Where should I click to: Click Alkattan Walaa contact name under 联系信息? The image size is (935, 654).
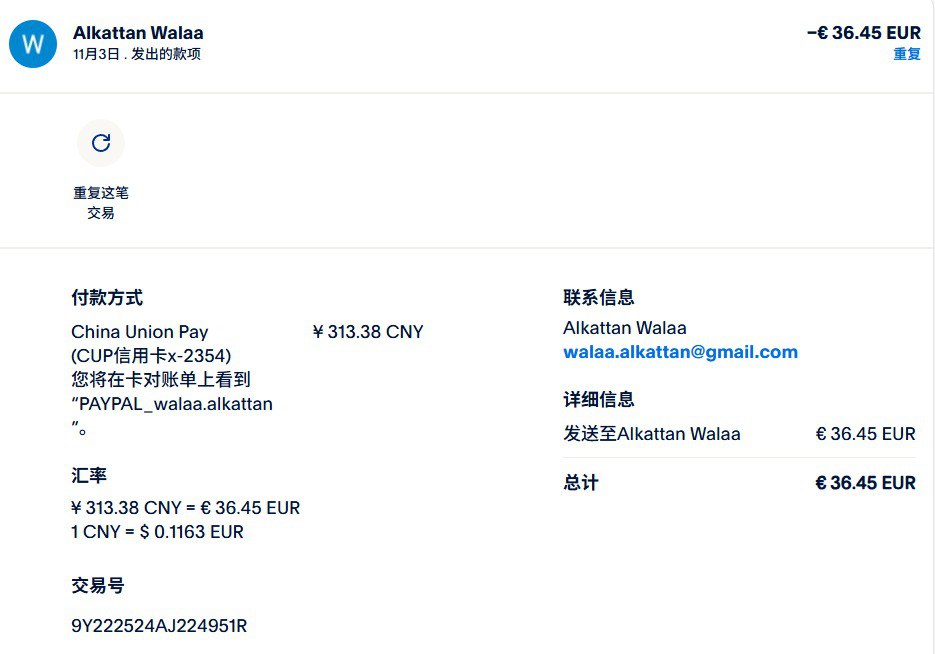click(x=624, y=328)
